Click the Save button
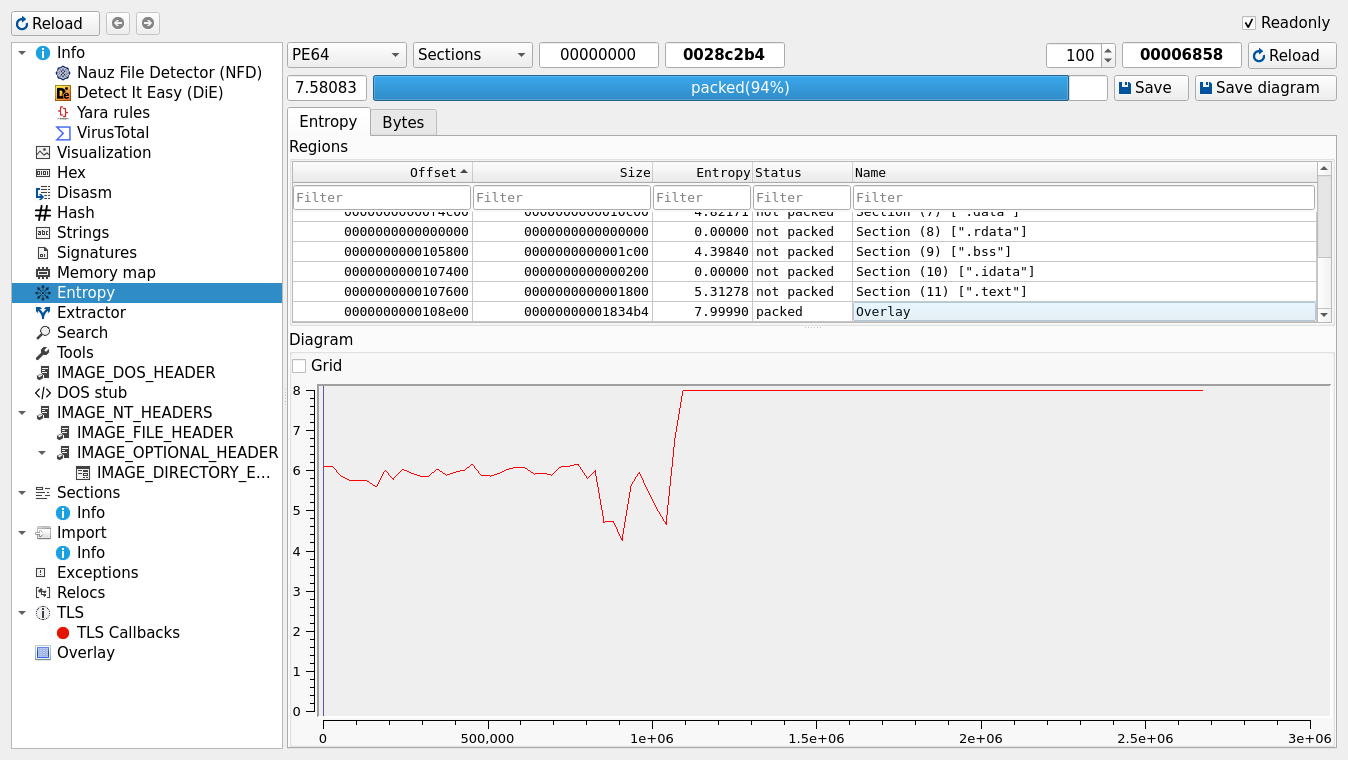This screenshot has height=760, width=1348. pos(1151,88)
